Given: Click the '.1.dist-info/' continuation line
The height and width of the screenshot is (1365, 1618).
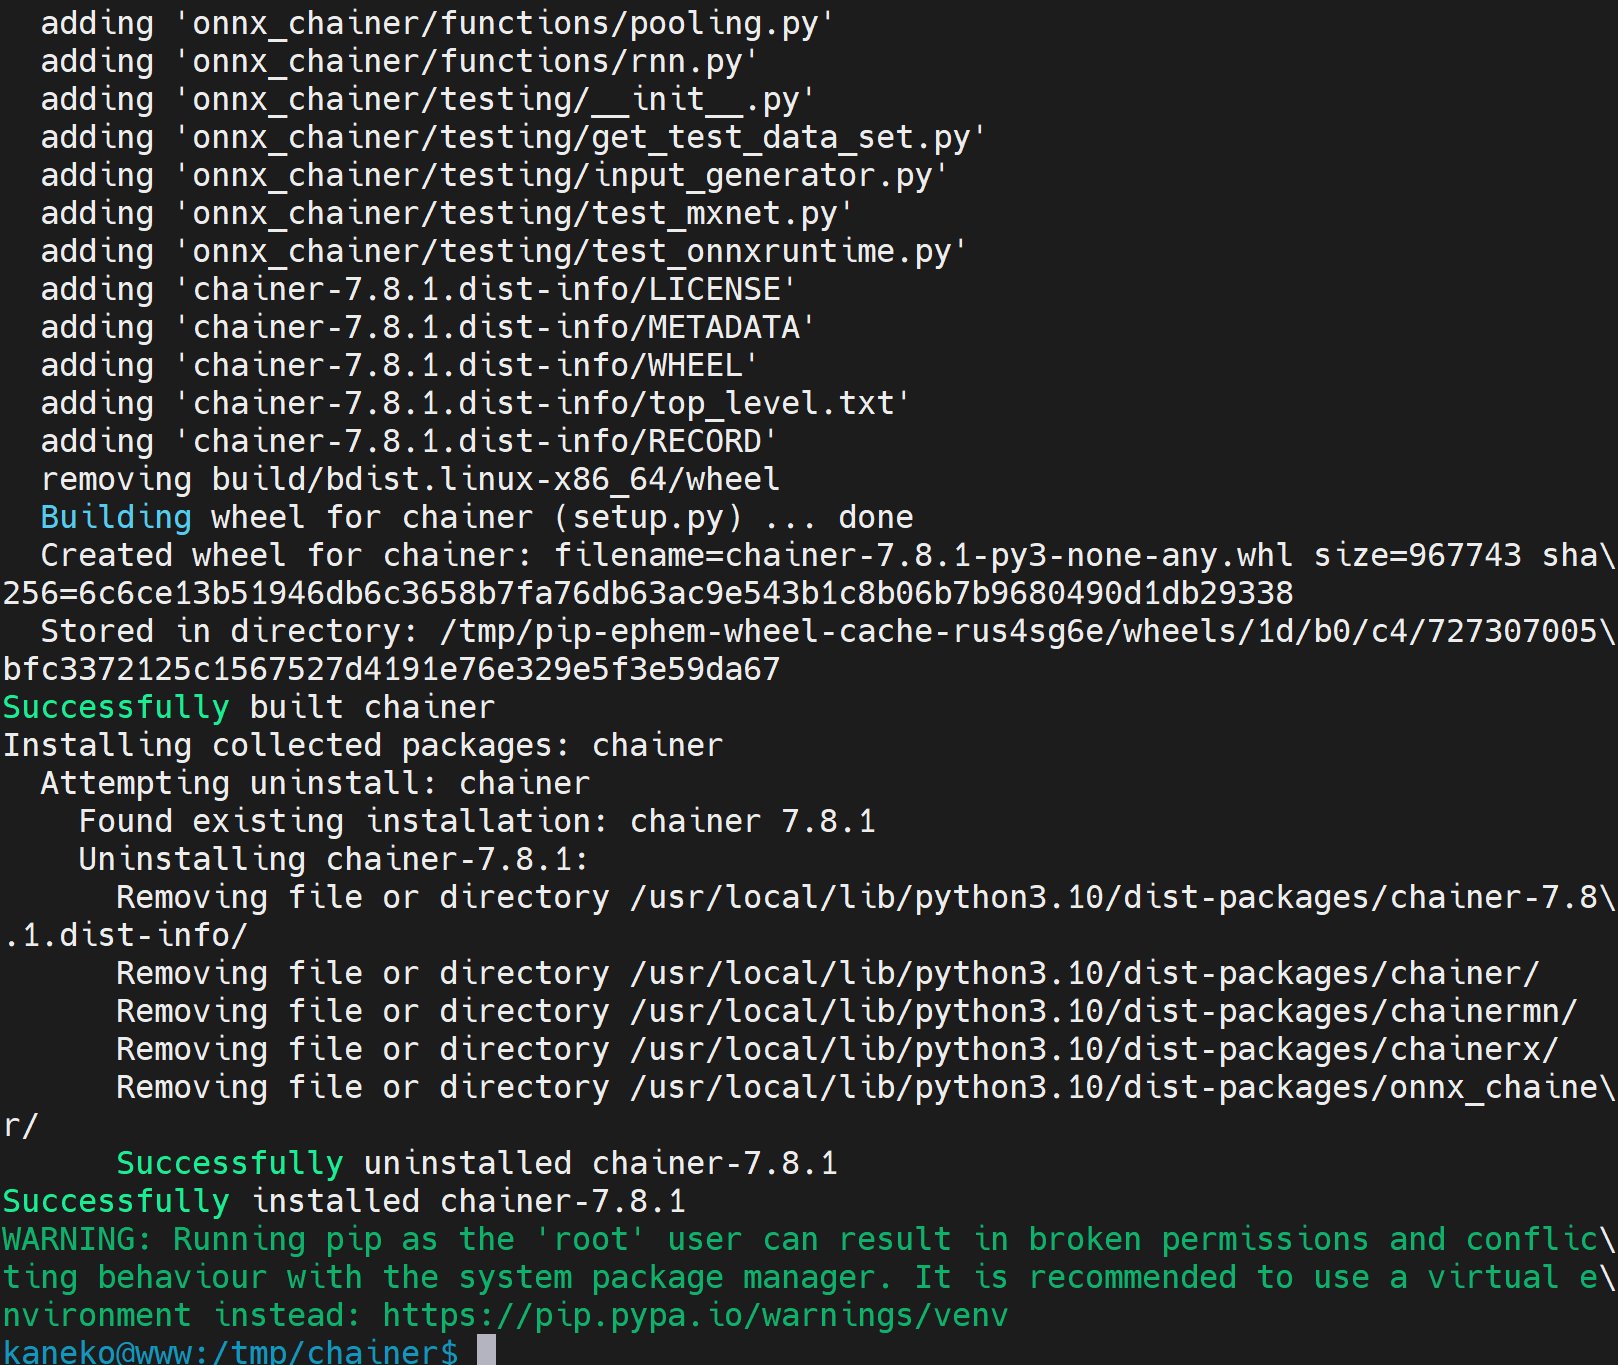Looking at the screenshot, I should pos(125,934).
